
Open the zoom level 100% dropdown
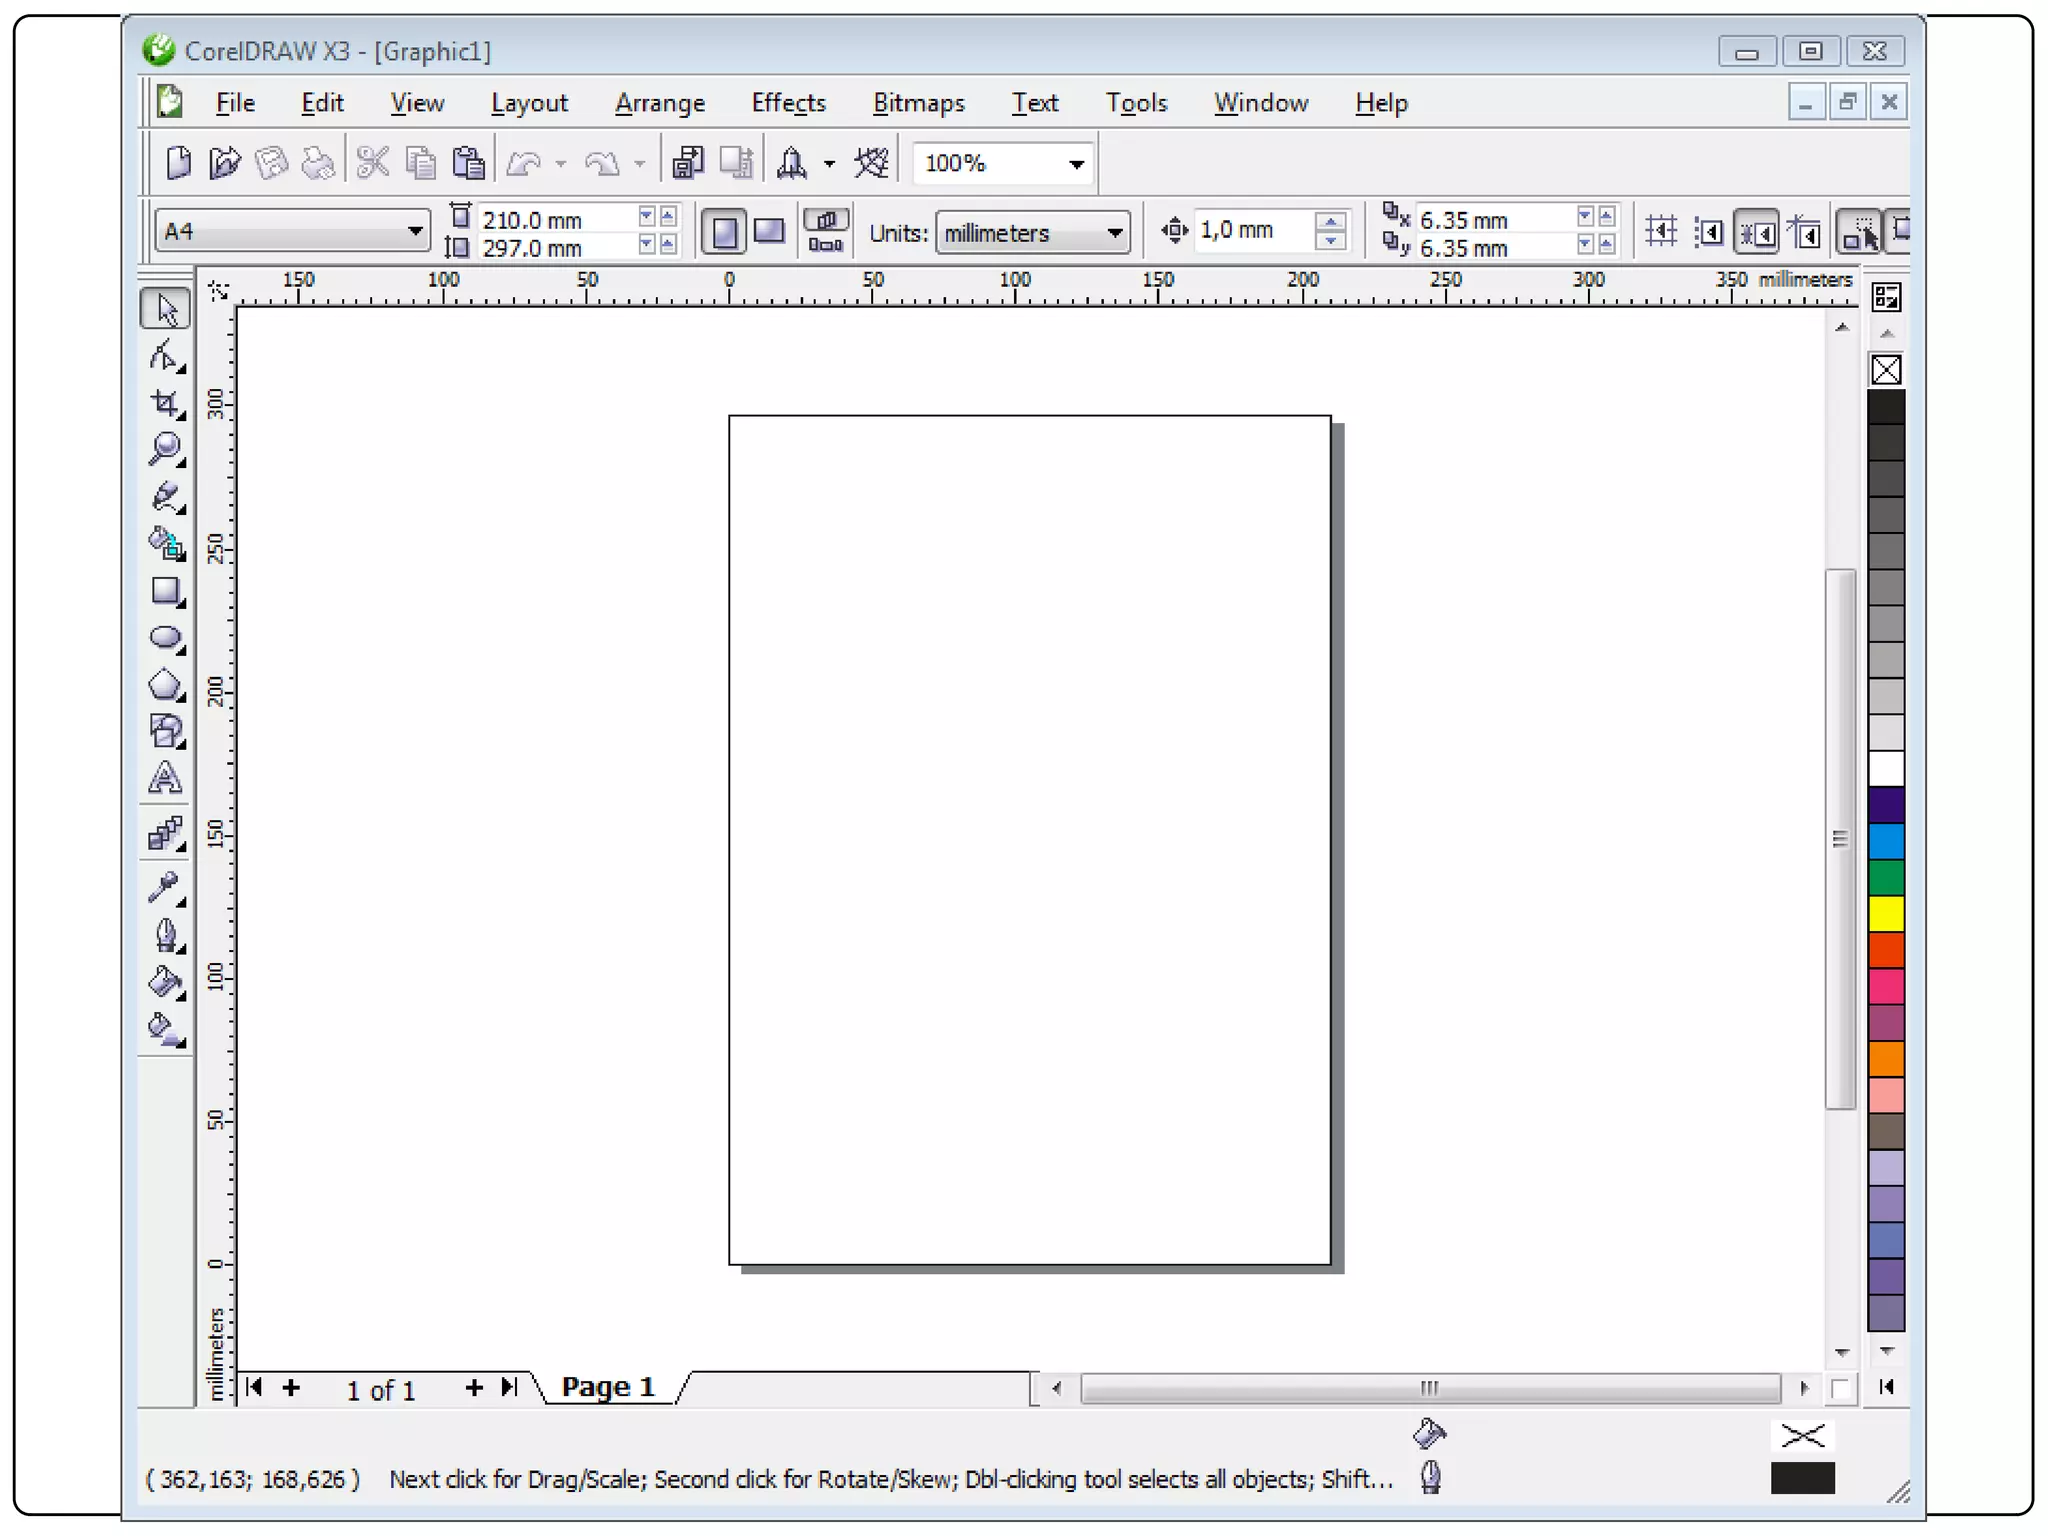1076,164
